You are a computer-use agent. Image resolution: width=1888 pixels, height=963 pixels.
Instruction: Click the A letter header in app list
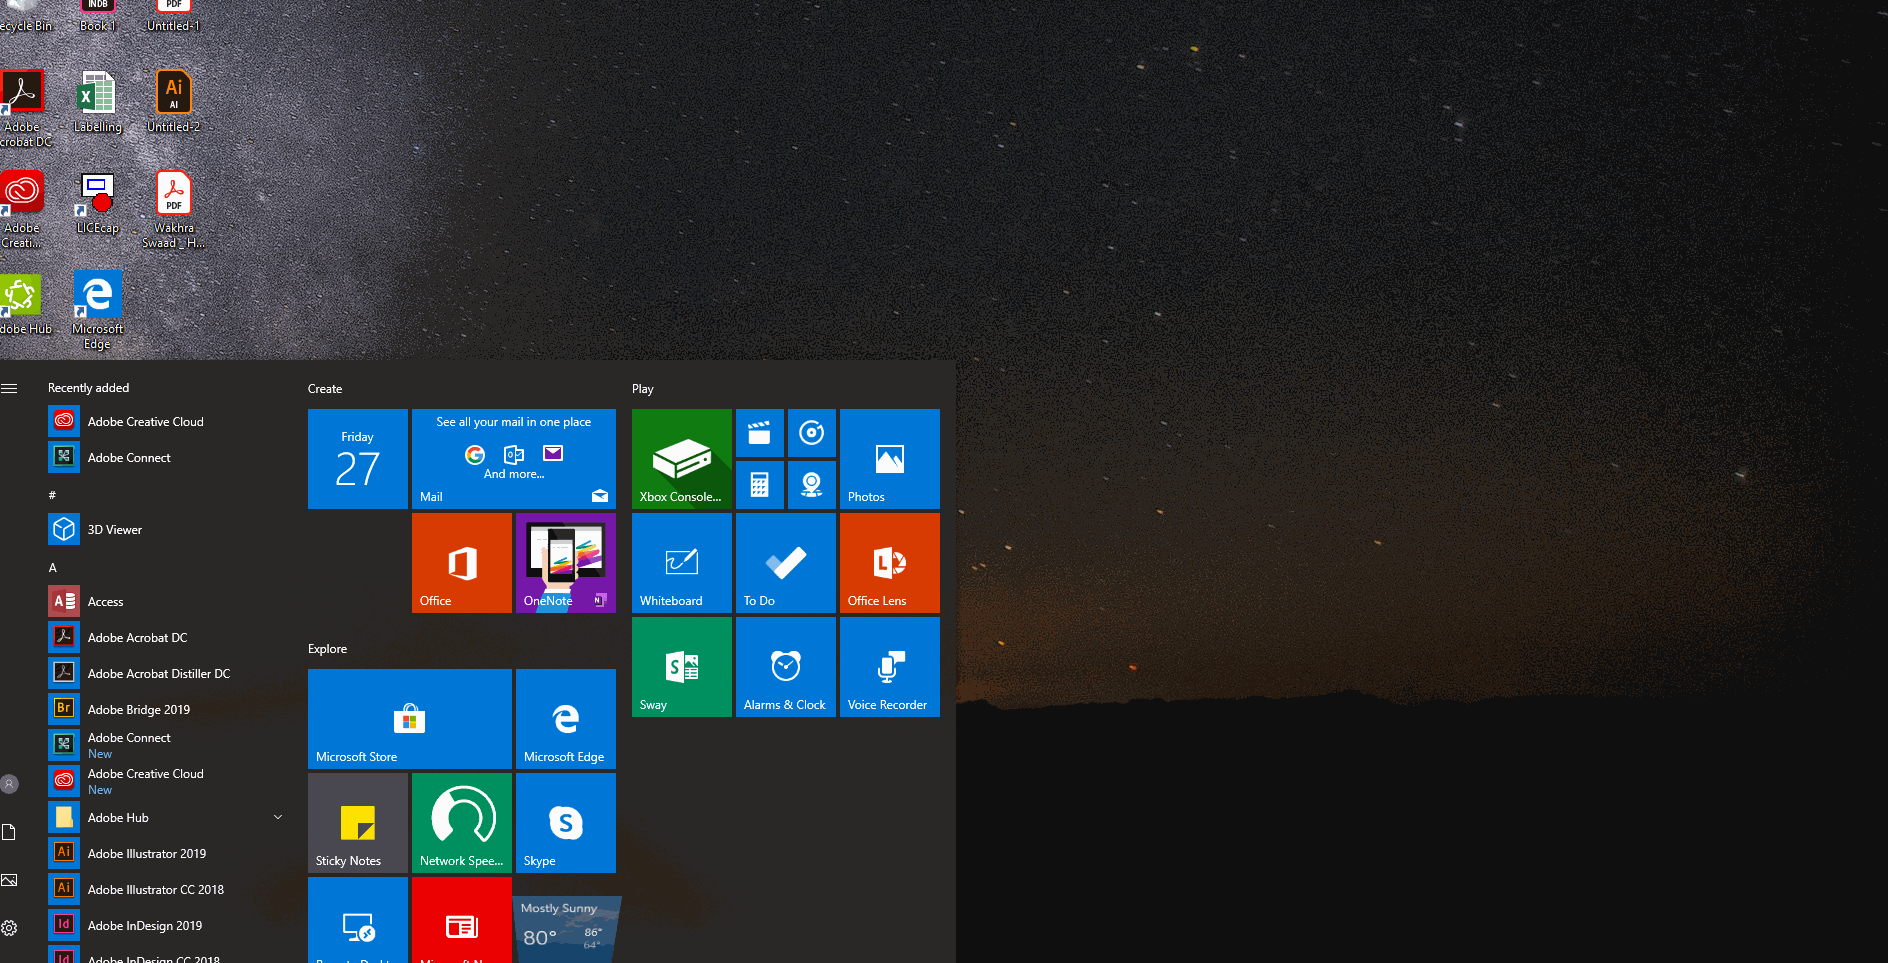pyautogui.click(x=53, y=567)
